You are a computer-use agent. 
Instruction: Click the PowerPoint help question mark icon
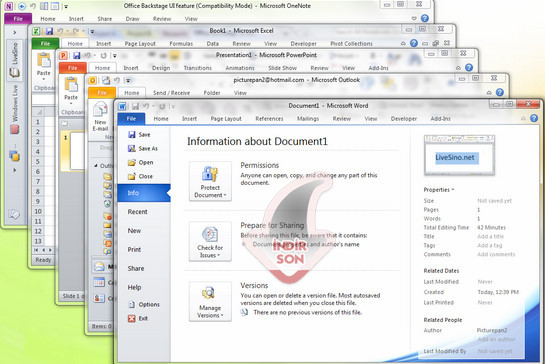[469, 67]
